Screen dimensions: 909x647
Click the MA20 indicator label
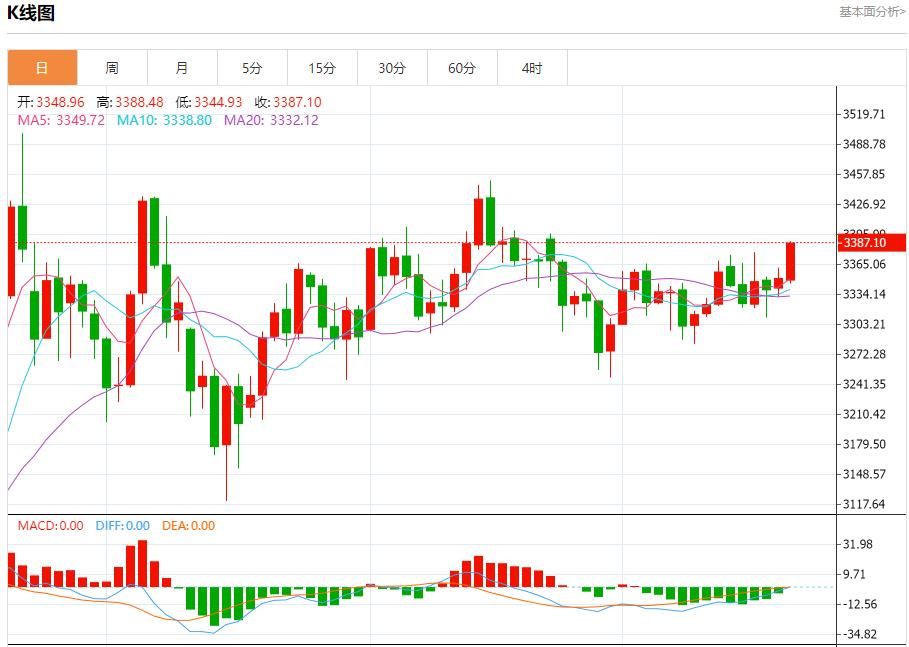tap(271, 120)
